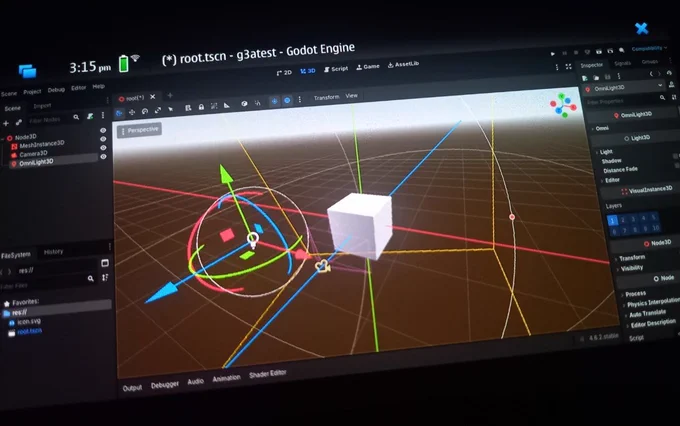Screen dimensions: 680x426
Task: Click the lock selected node icon
Action: tap(201, 107)
